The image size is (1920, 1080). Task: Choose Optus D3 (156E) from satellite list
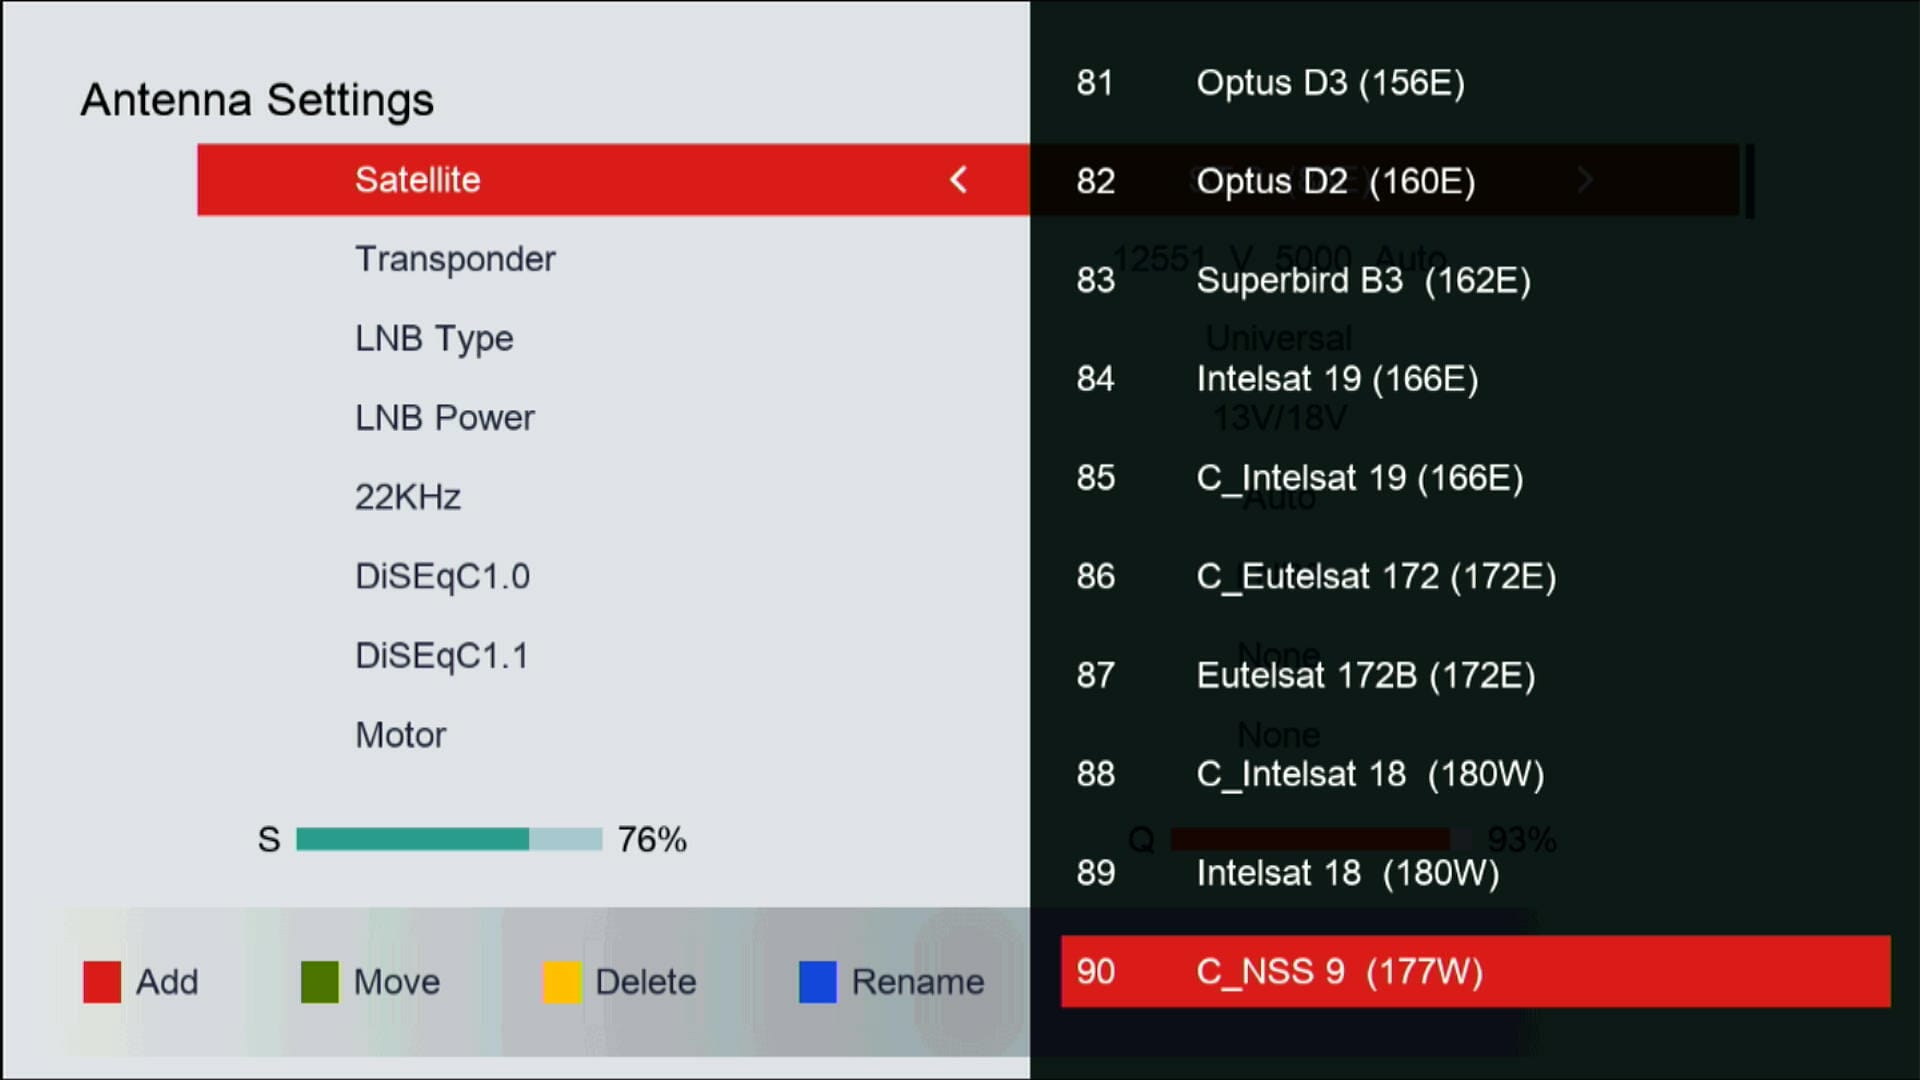point(1330,83)
